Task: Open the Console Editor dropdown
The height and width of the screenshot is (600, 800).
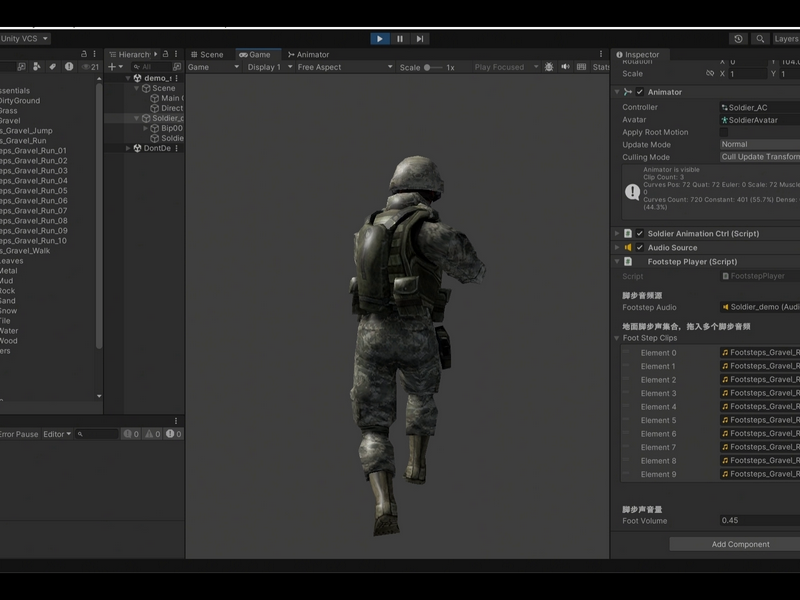Action: point(57,434)
